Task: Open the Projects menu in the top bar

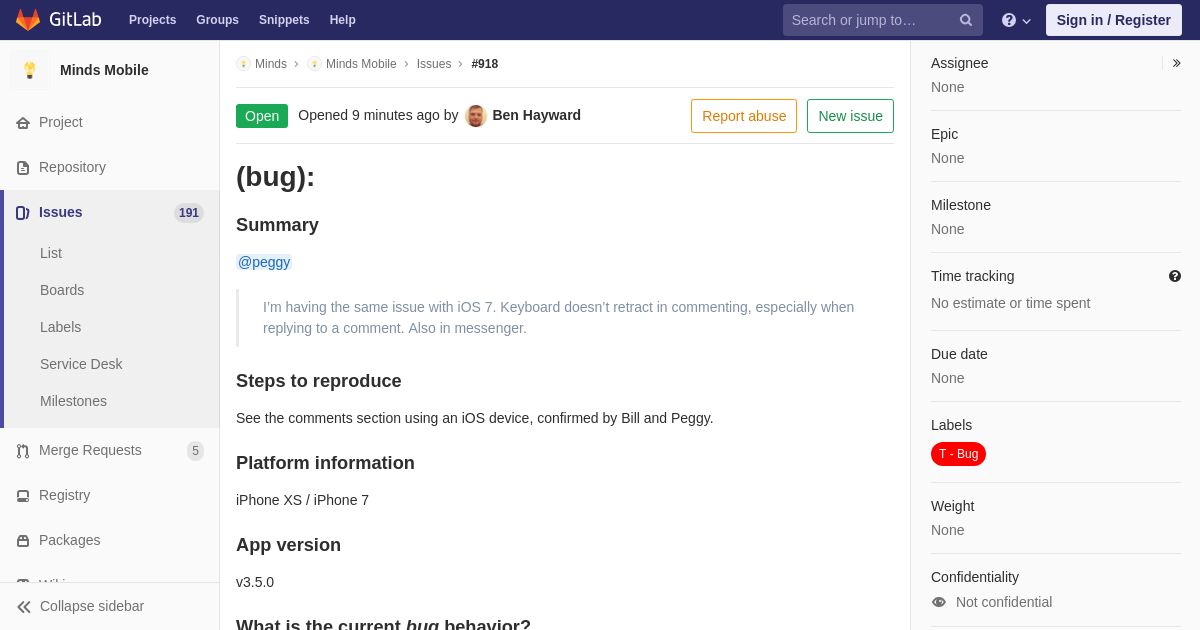Action: pos(153,20)
